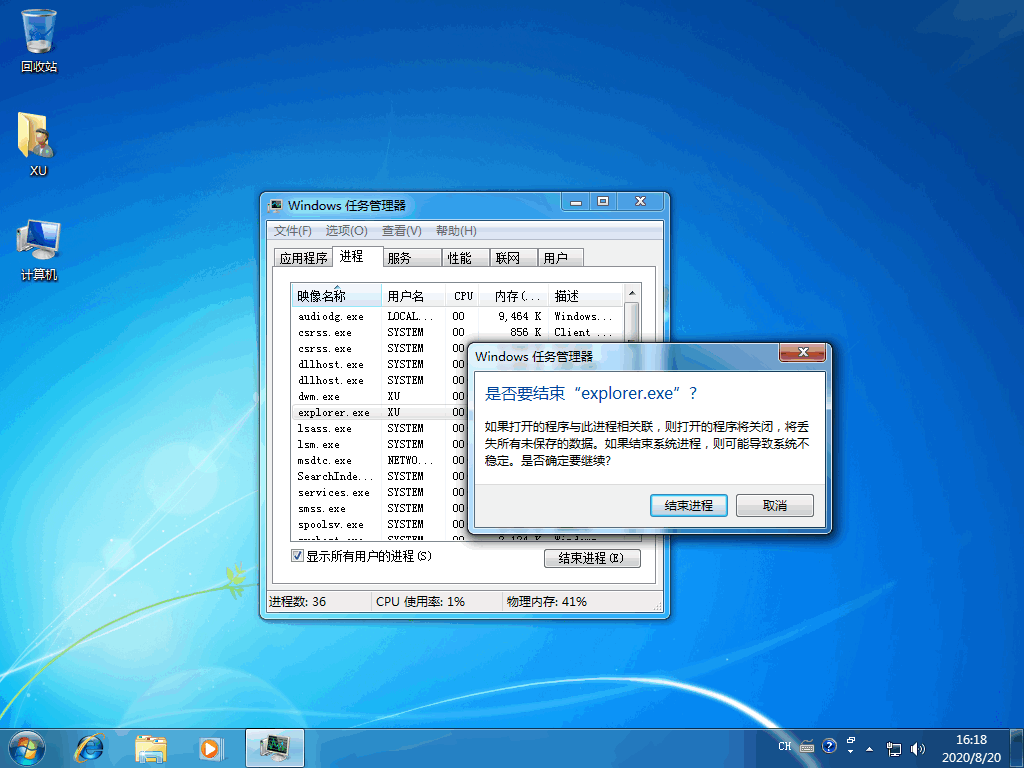Click the help icon in the language bar

(x=829, y=746)
